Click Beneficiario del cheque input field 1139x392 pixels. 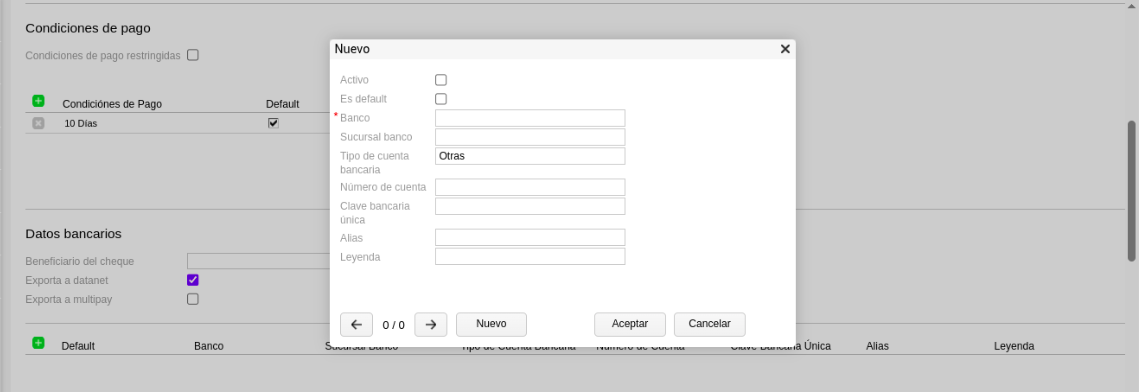click(x=259, y=261)
